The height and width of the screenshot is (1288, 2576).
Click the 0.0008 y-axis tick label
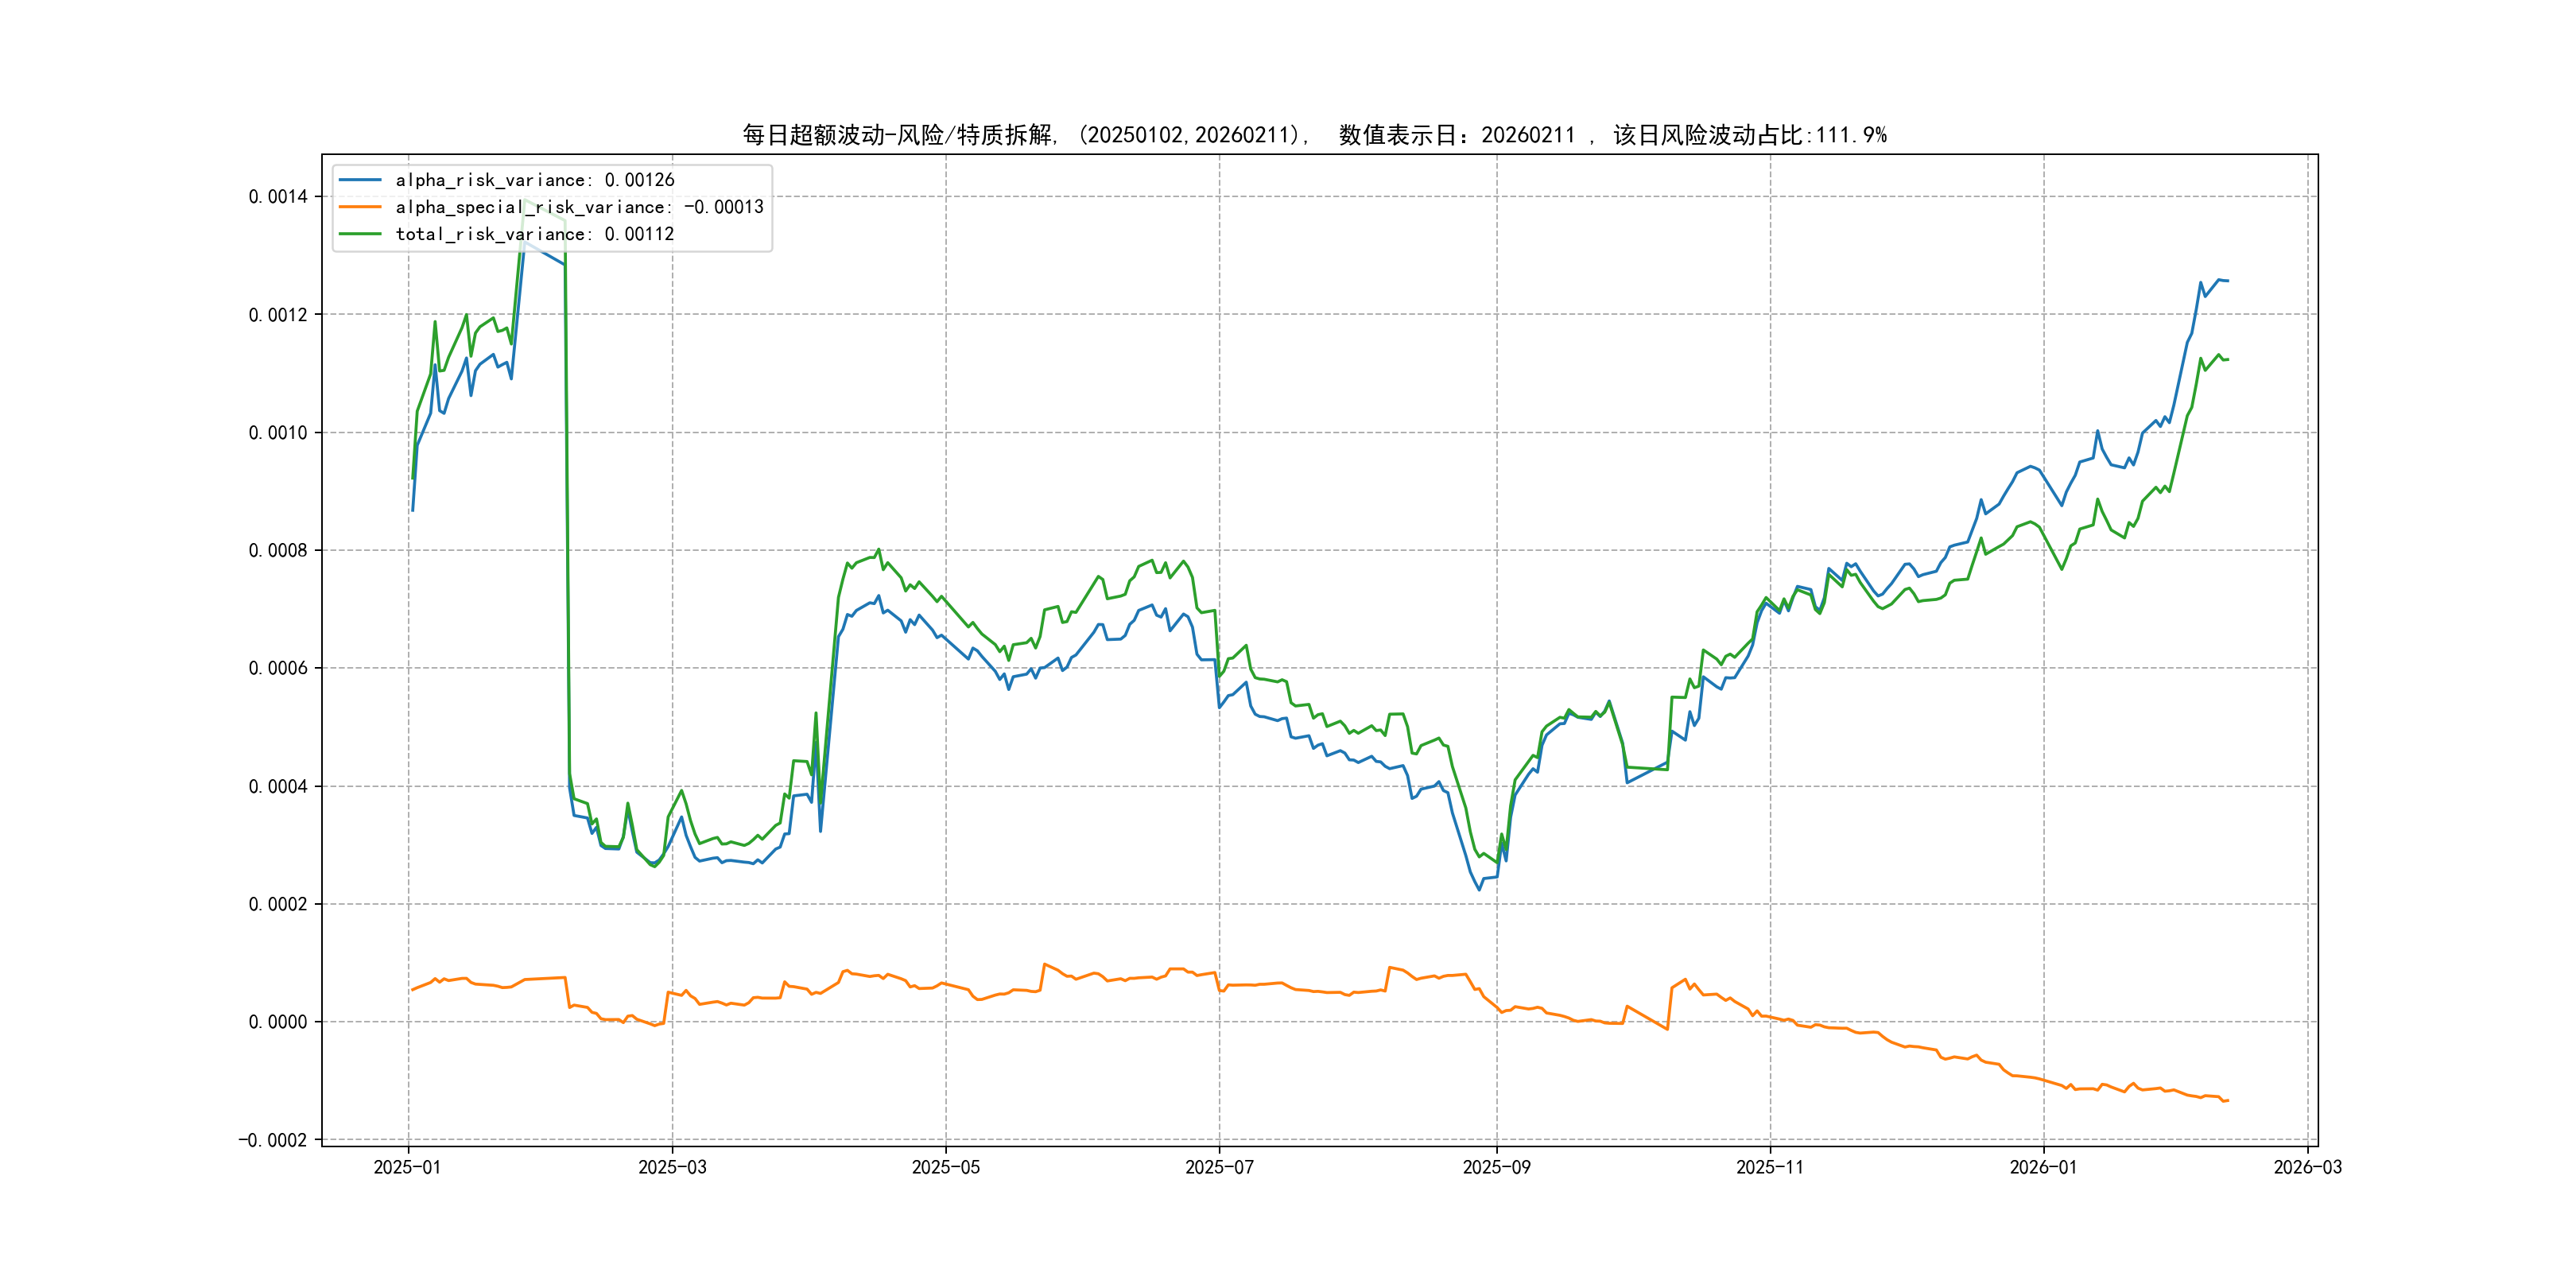tap(278, 550)
